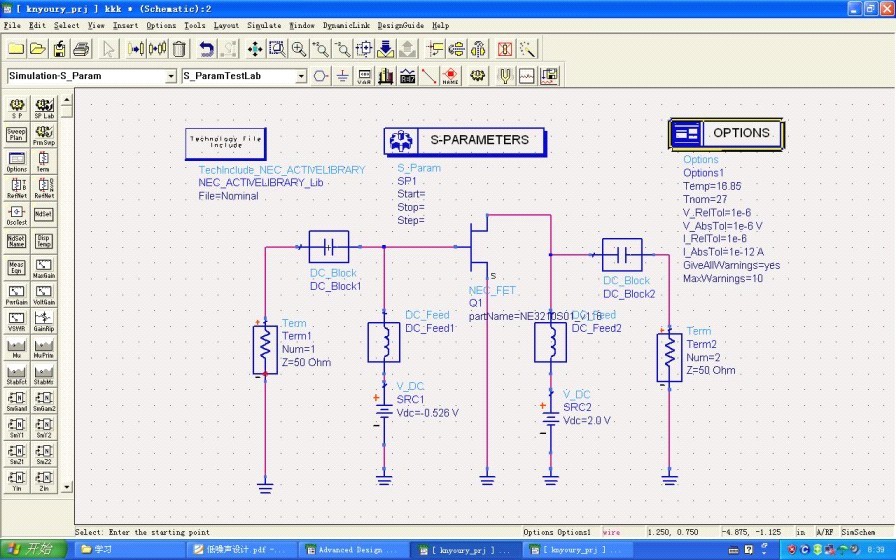
Task: Click the tuning fork tune icon
Action: (505, 76)
